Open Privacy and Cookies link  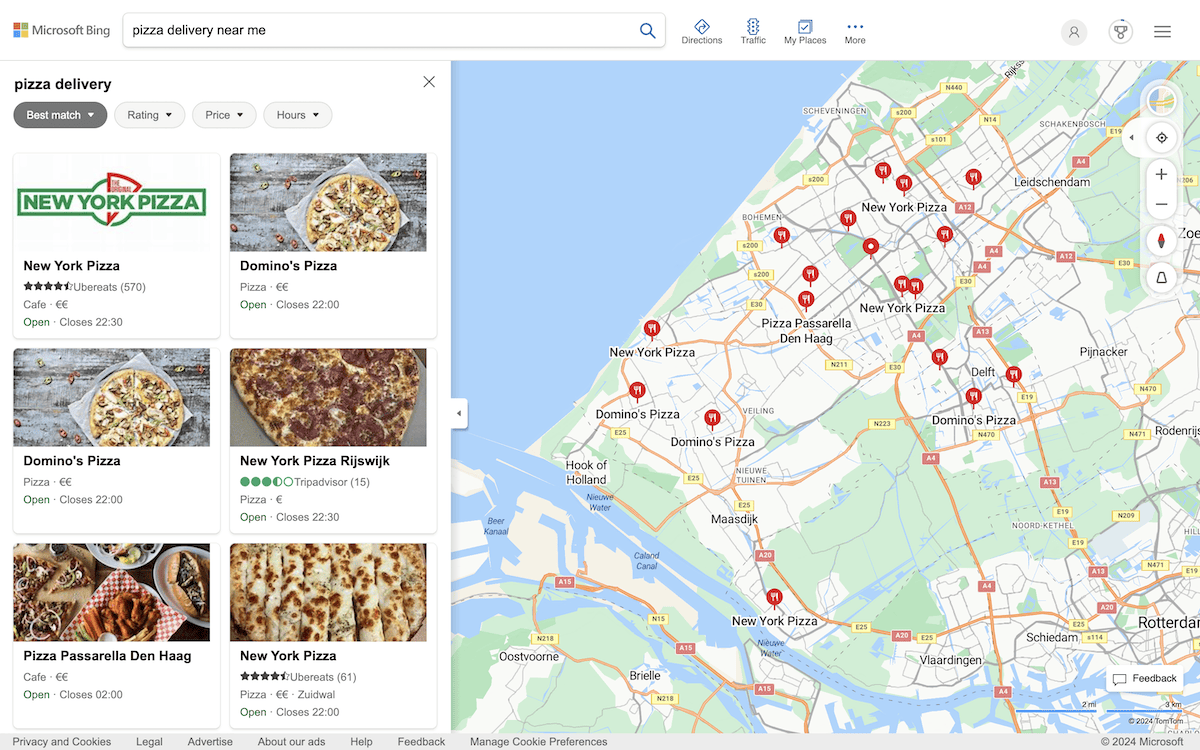pyautogui.click(x=62, y=742)
